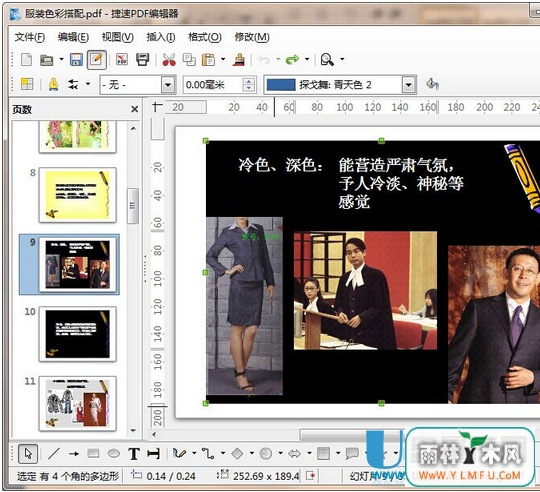Click the Redo green arrow icon
The height and width of the screenshot is (492, 540).
[292, 60]
